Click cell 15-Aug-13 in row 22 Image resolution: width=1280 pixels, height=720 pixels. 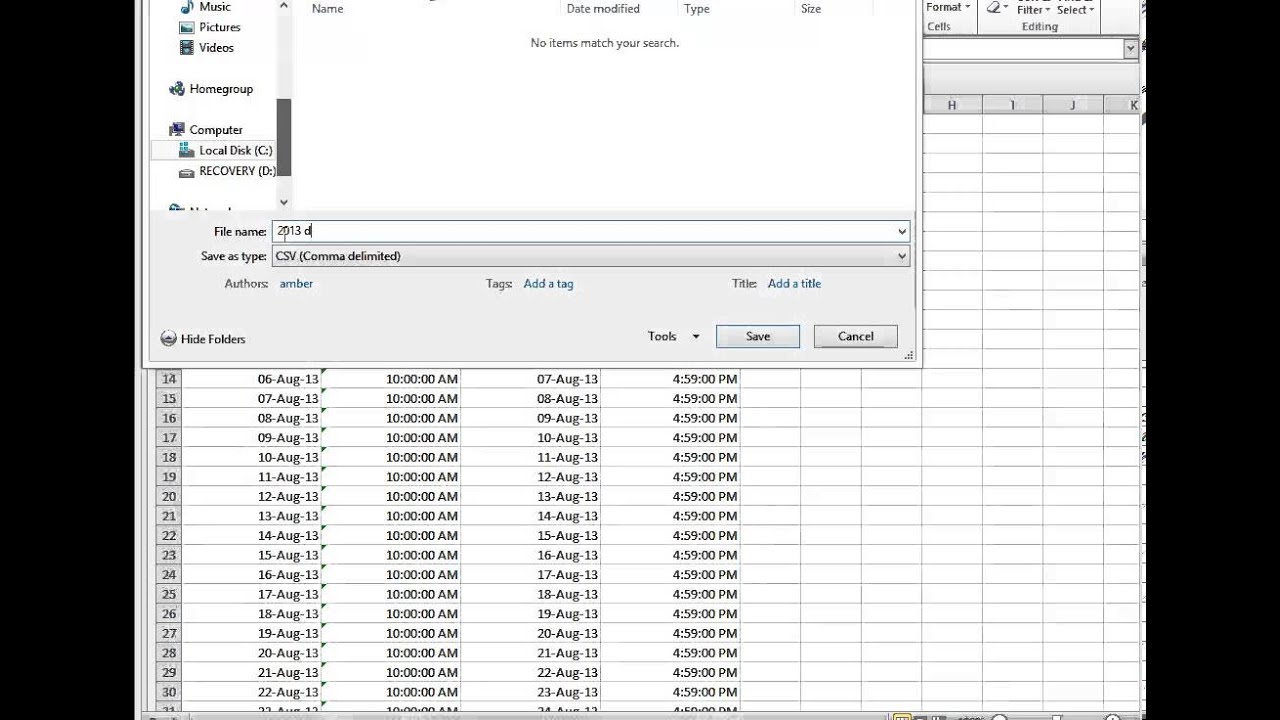coord(531,536)
